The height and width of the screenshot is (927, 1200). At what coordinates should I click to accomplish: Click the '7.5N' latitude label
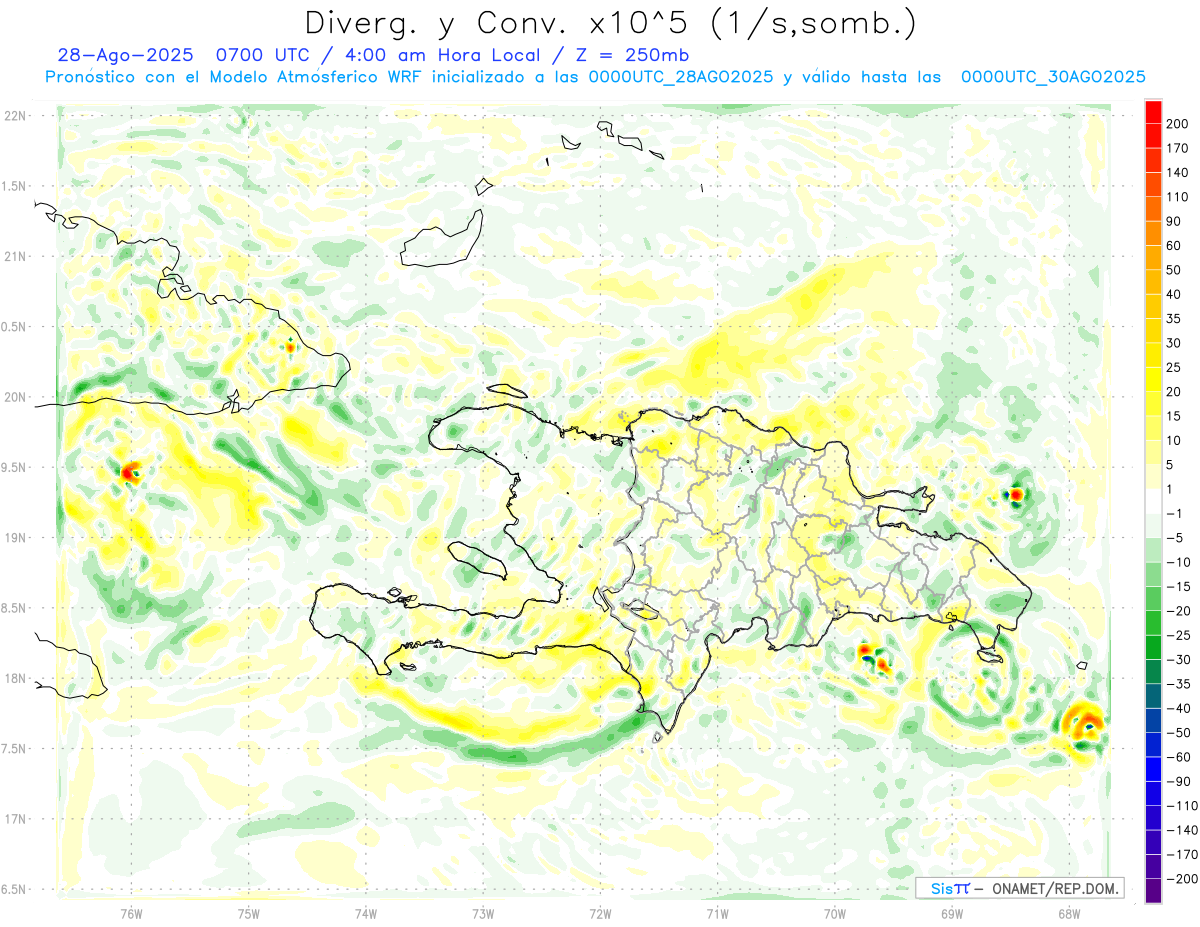pos(15,749)
